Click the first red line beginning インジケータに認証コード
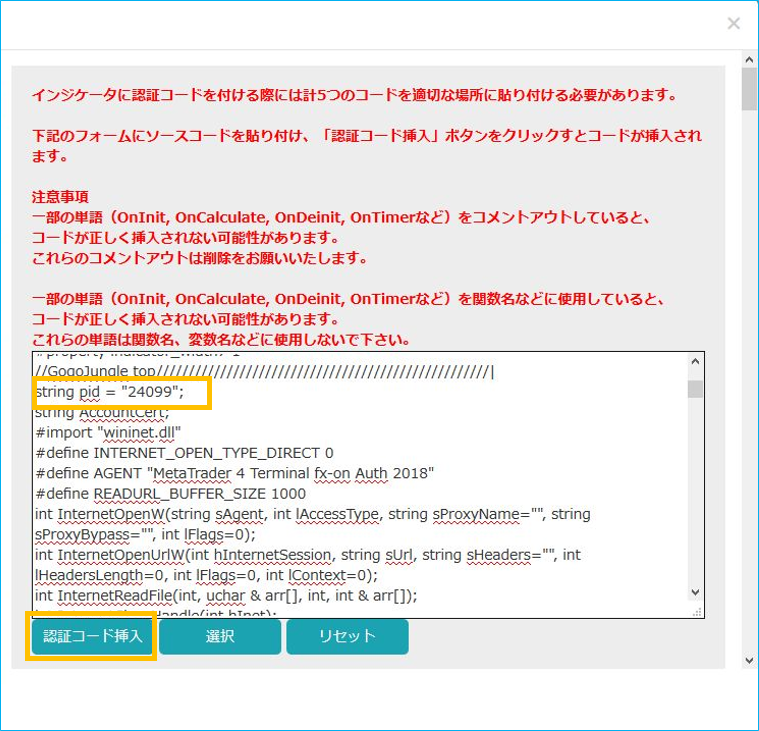Viewport: 759px width, 731px height. (354, 94)
